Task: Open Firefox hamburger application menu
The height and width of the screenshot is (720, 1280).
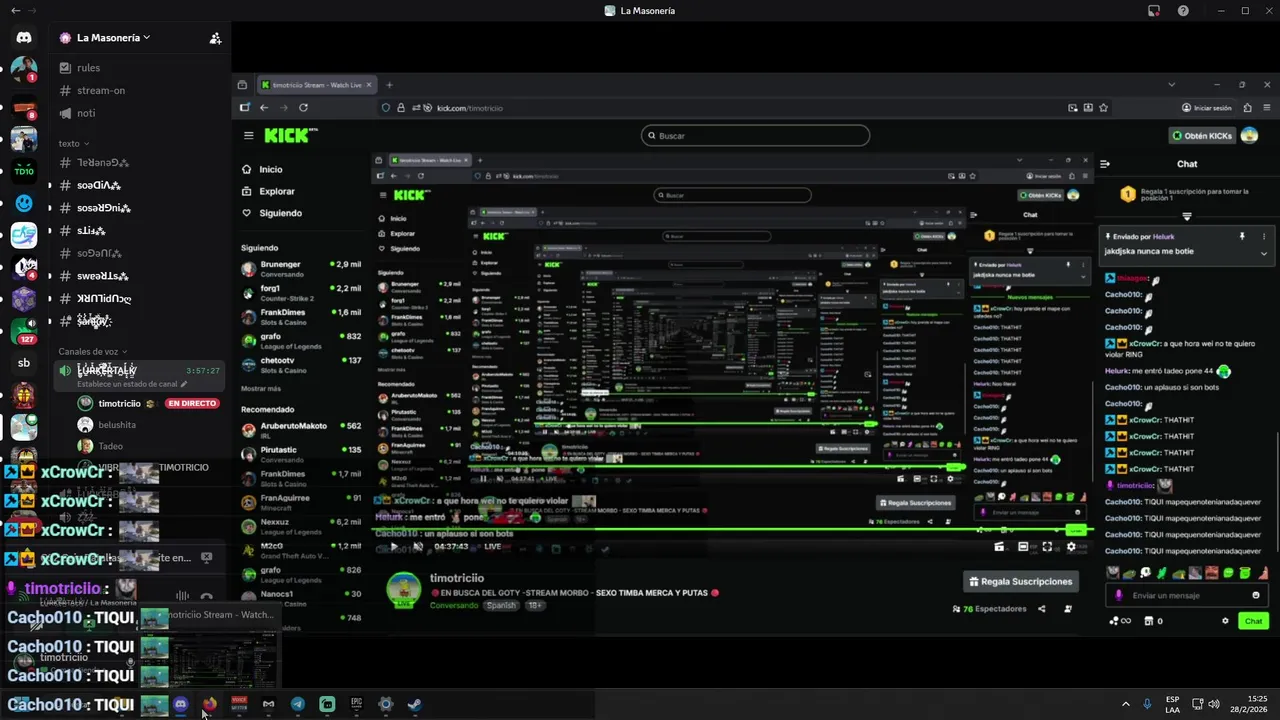Action: point(1265,107)
